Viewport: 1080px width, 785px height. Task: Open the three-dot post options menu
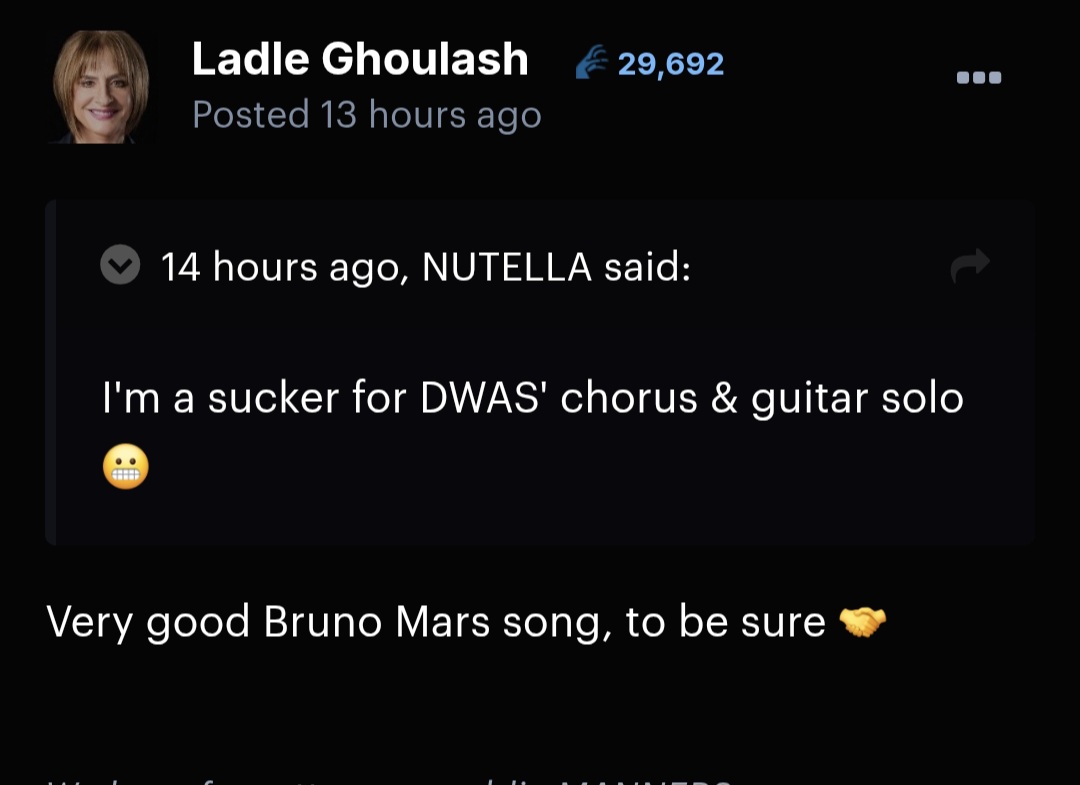pyautogui.click(x=979, y=78)
